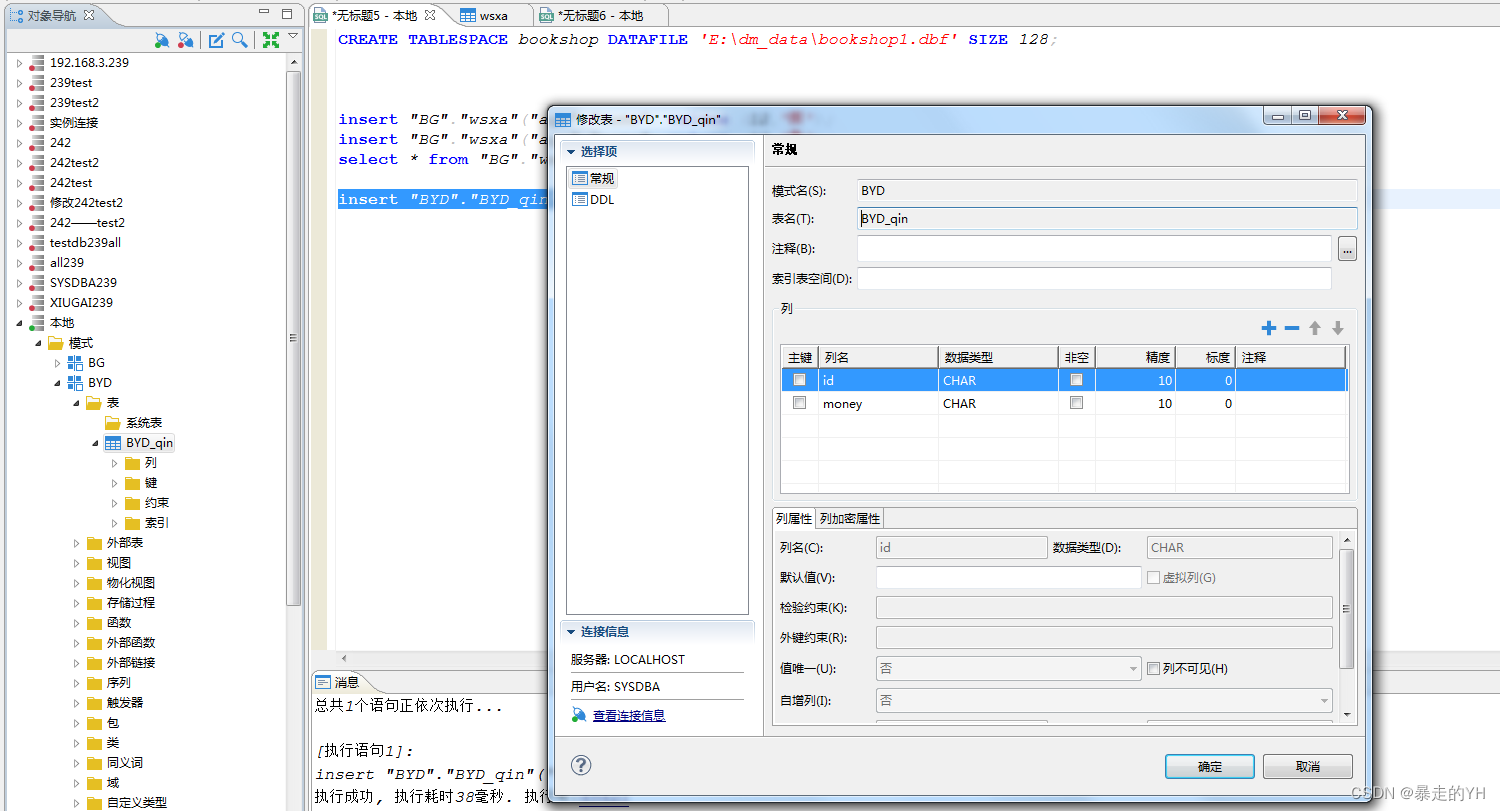The height and width of the screenshot is (811, 1500).
Task: Click the minus icon to remove selected column
Action: [1292, 327]
